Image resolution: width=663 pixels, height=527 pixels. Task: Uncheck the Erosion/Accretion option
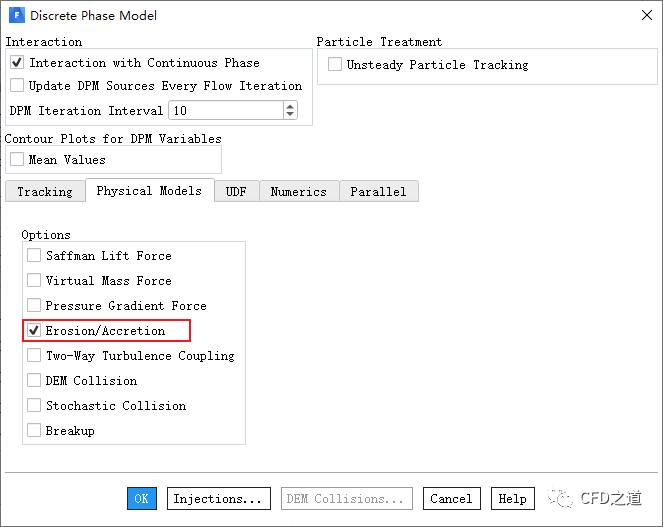[x=35, y=331]
